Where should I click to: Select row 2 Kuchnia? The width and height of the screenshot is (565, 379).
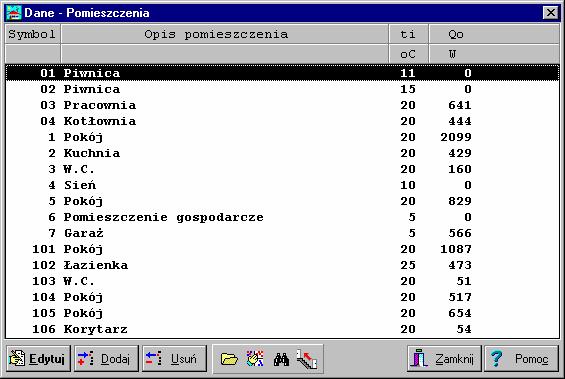tap(282, 153)
